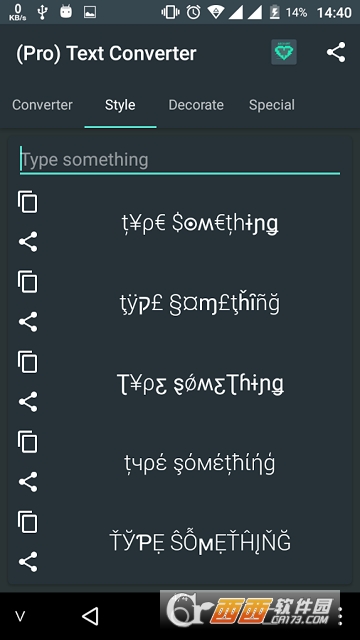This screenshot has width=360, height=640.
Task: Select the Style tab
Action: tap(120, 105)
